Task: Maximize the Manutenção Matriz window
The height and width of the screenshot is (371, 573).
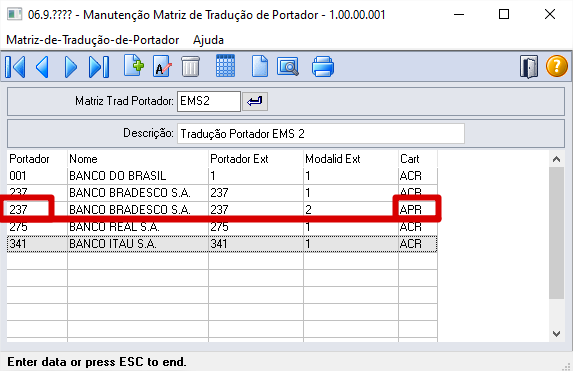Action: tap(504, 15)
